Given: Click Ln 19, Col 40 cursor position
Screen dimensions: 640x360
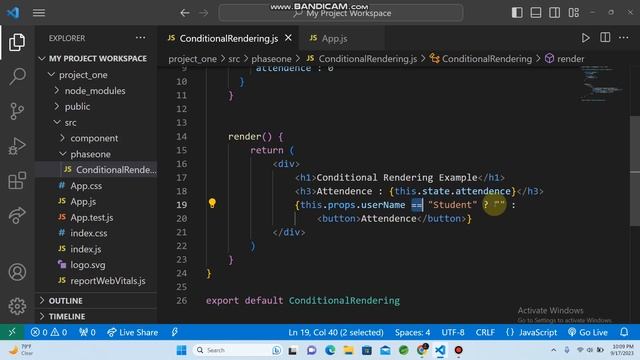Looking at the screenshot, I should [x=336, y=332].
